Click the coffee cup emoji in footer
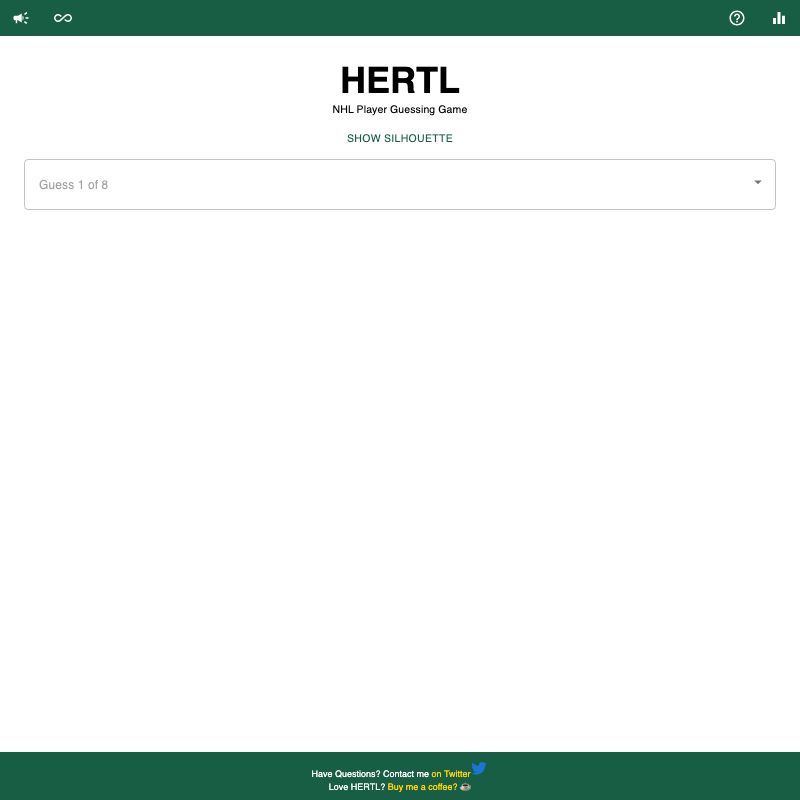This screenshot has width=800, height=800. (x=465, y=787)
